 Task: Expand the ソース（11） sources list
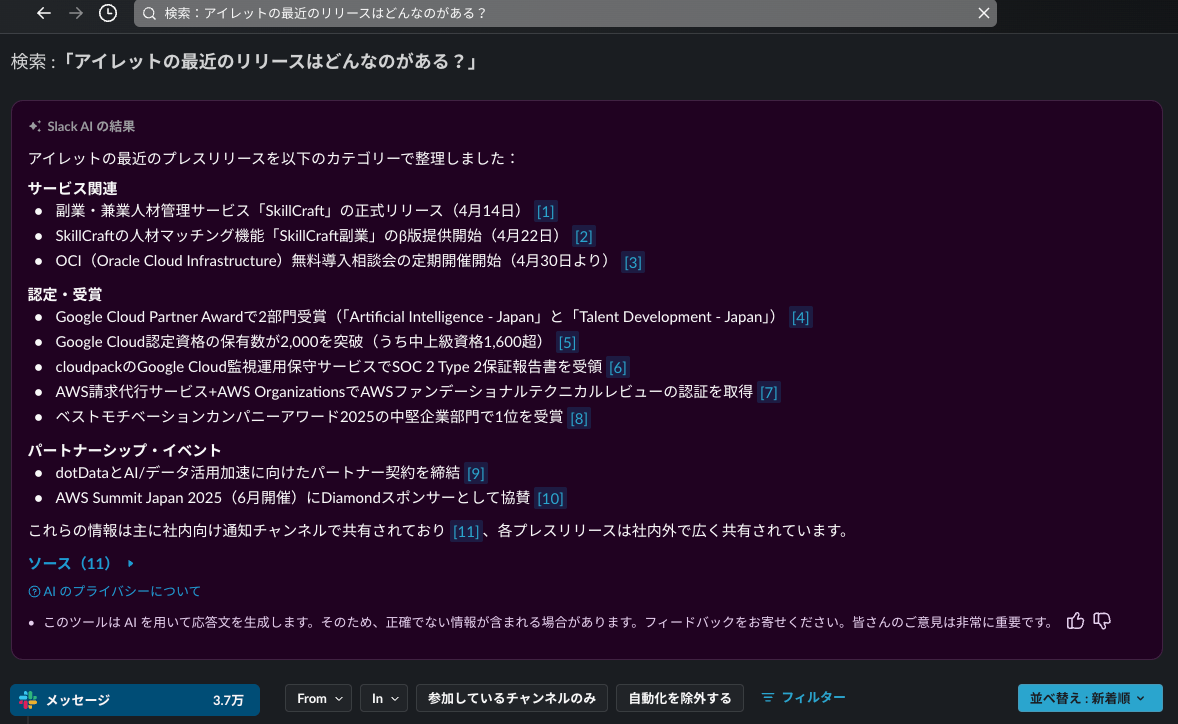pos(81,563)
